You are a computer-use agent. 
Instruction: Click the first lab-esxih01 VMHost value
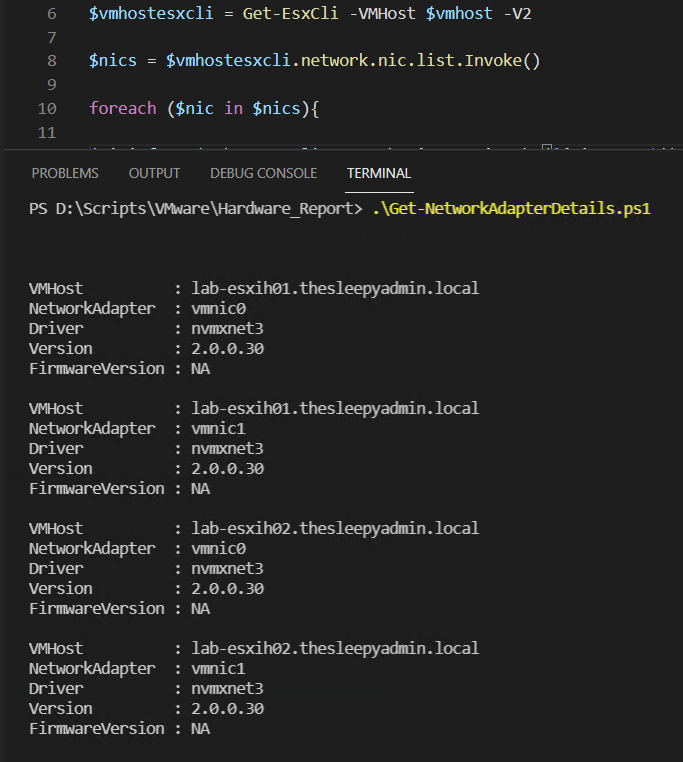click(x=335, y=288)
